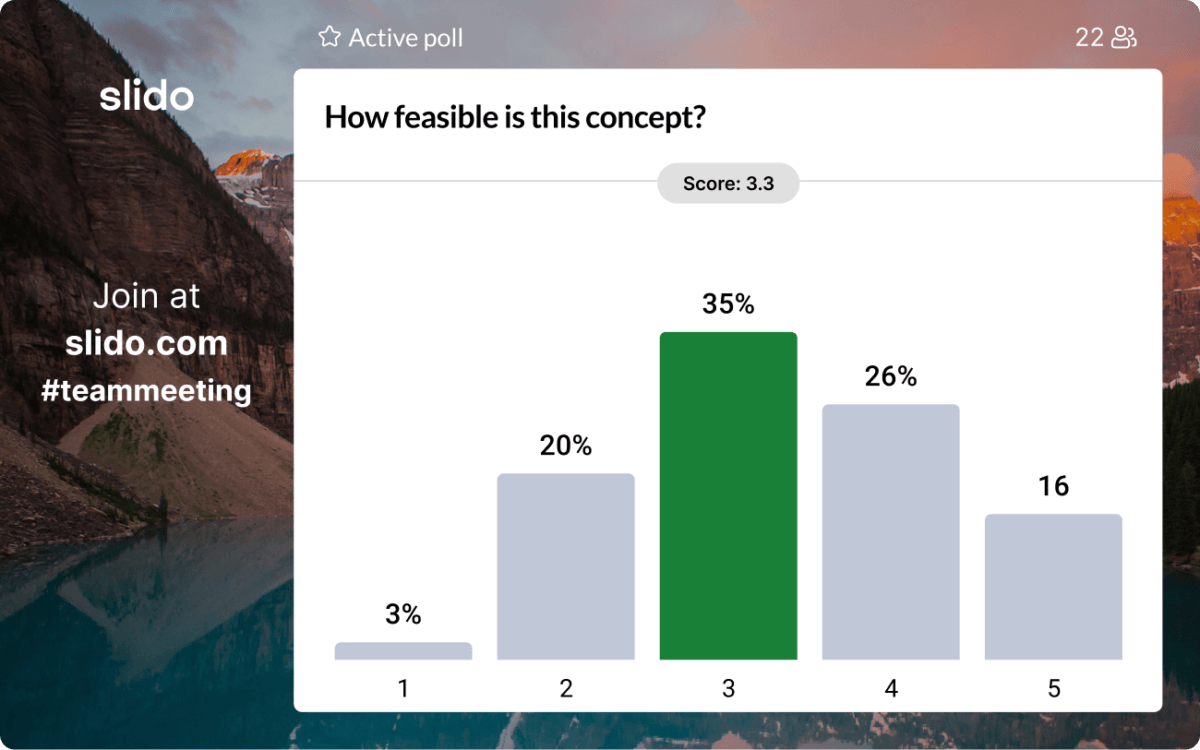Click the 35% value label

click(x=728, y=304)
